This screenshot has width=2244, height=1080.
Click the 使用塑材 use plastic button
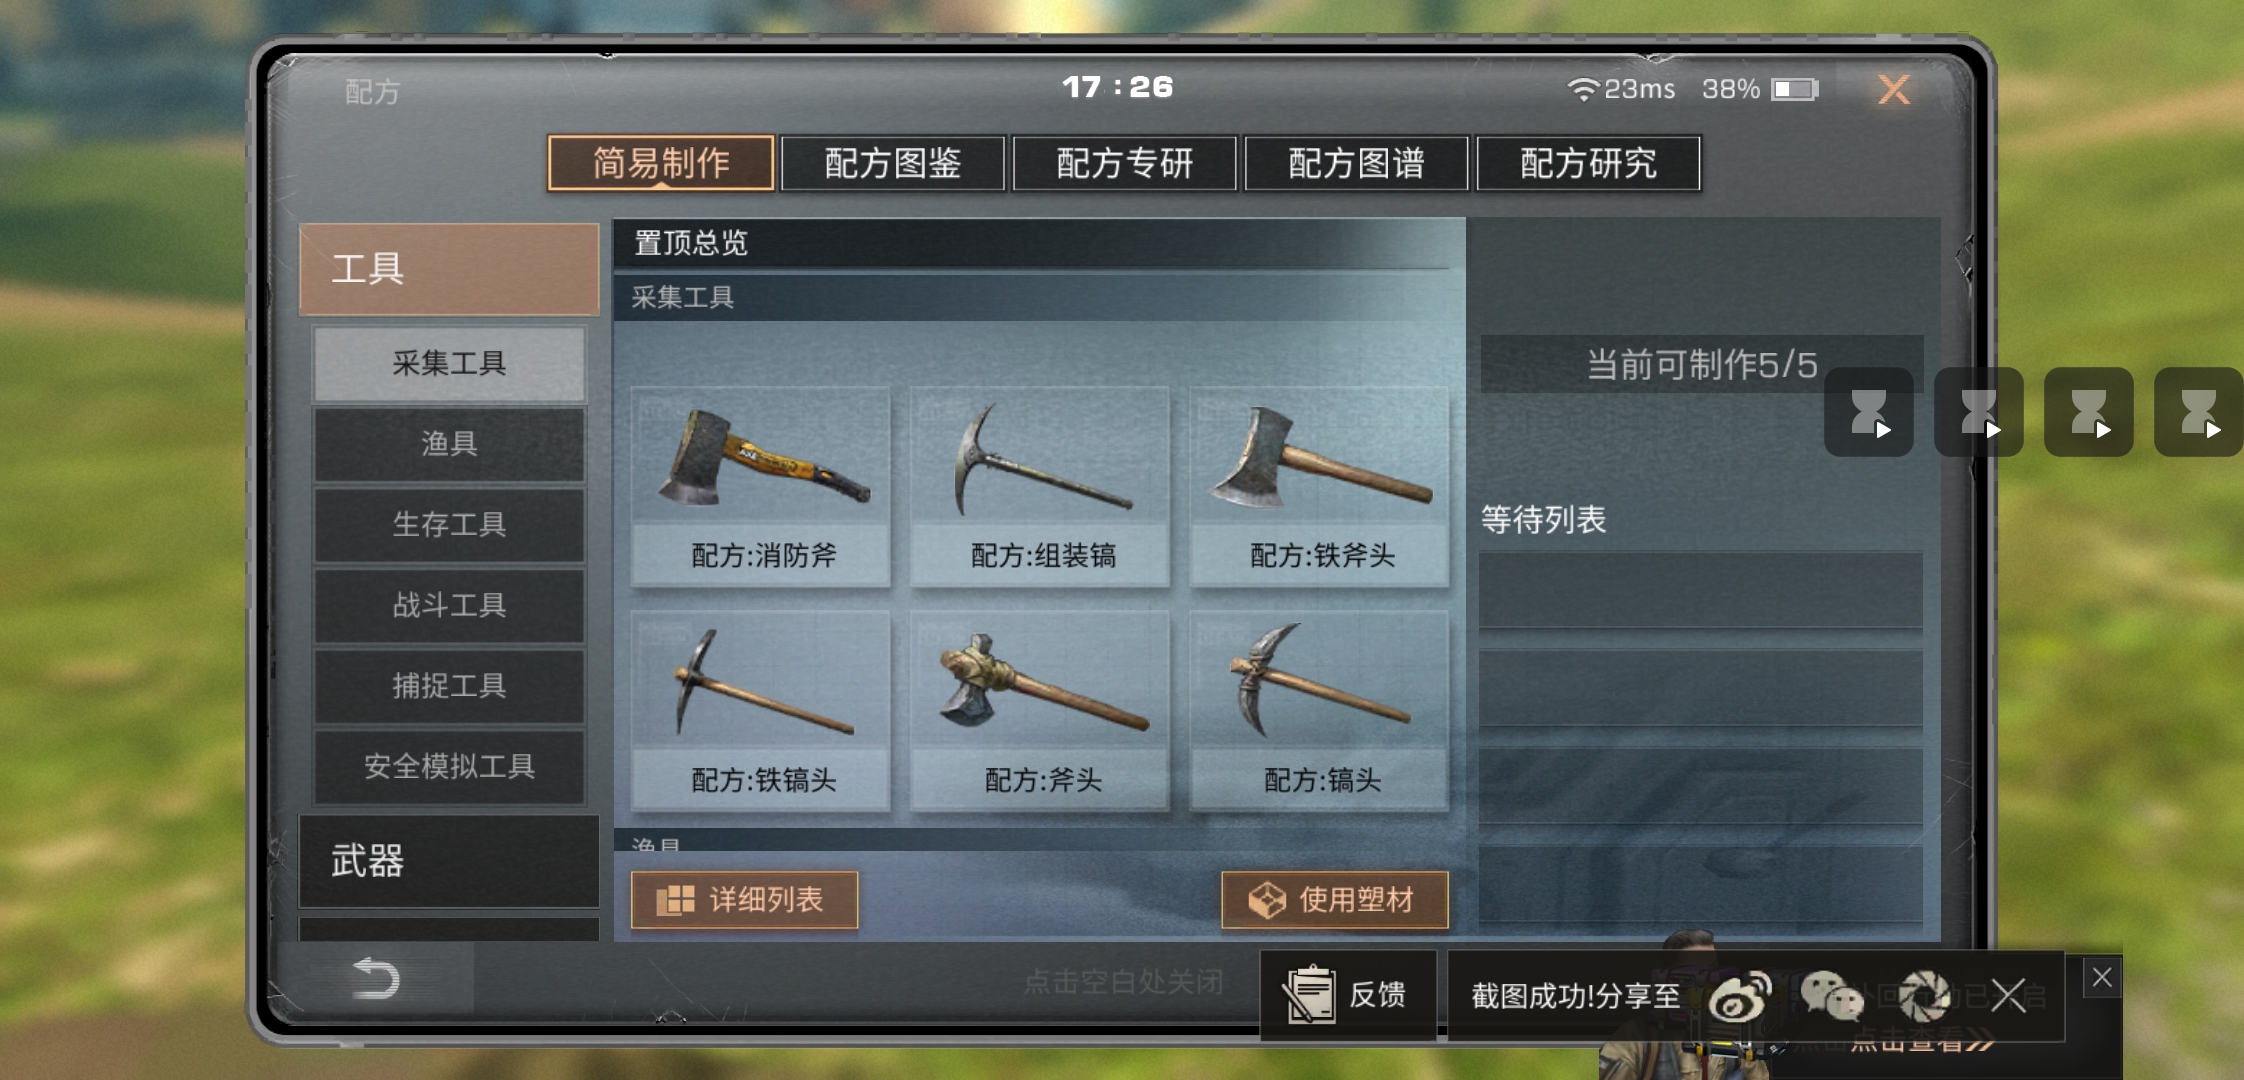pos(1335,900)
